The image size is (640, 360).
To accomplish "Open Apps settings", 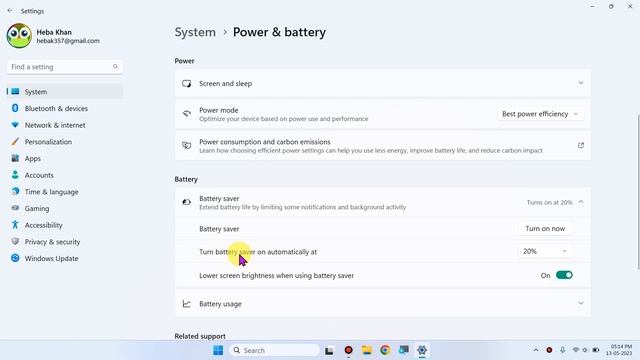I will click(33, 159).
